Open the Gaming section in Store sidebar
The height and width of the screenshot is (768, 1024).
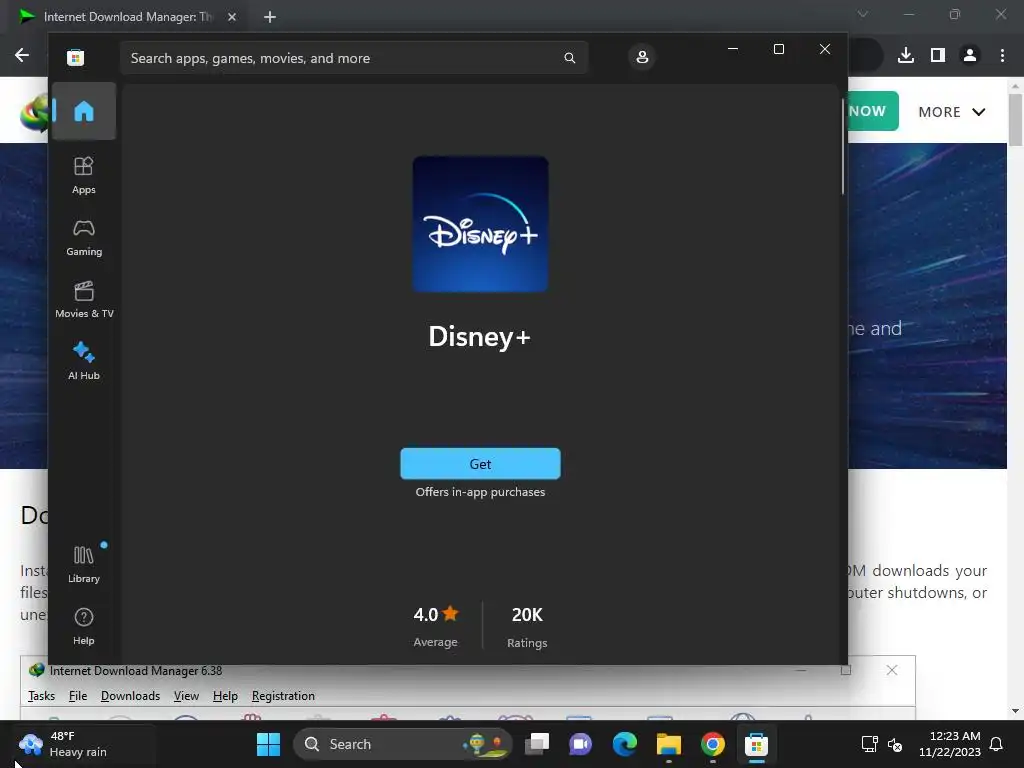click(84, 238)
